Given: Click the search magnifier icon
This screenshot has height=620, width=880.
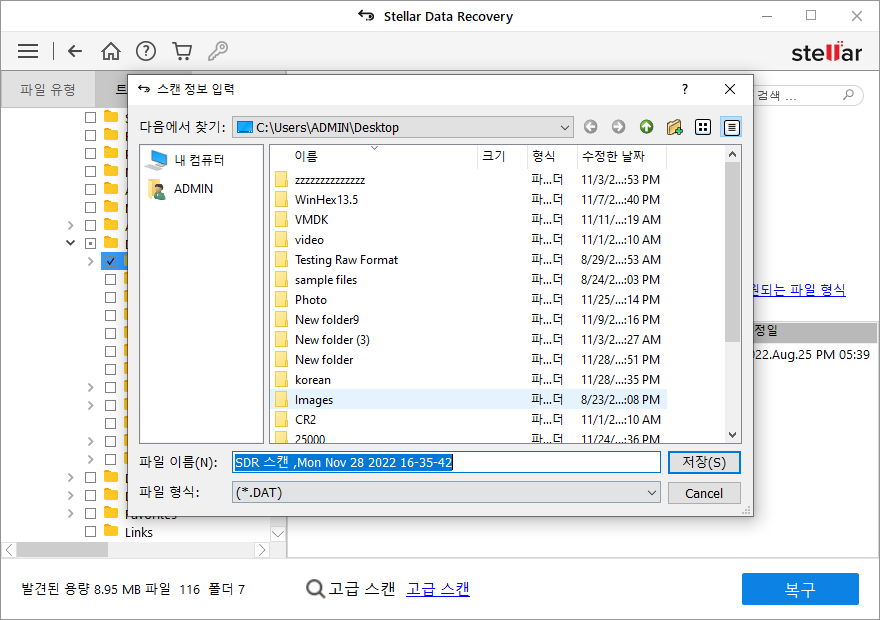Looking at the screenshot, I should click(849, 94).
